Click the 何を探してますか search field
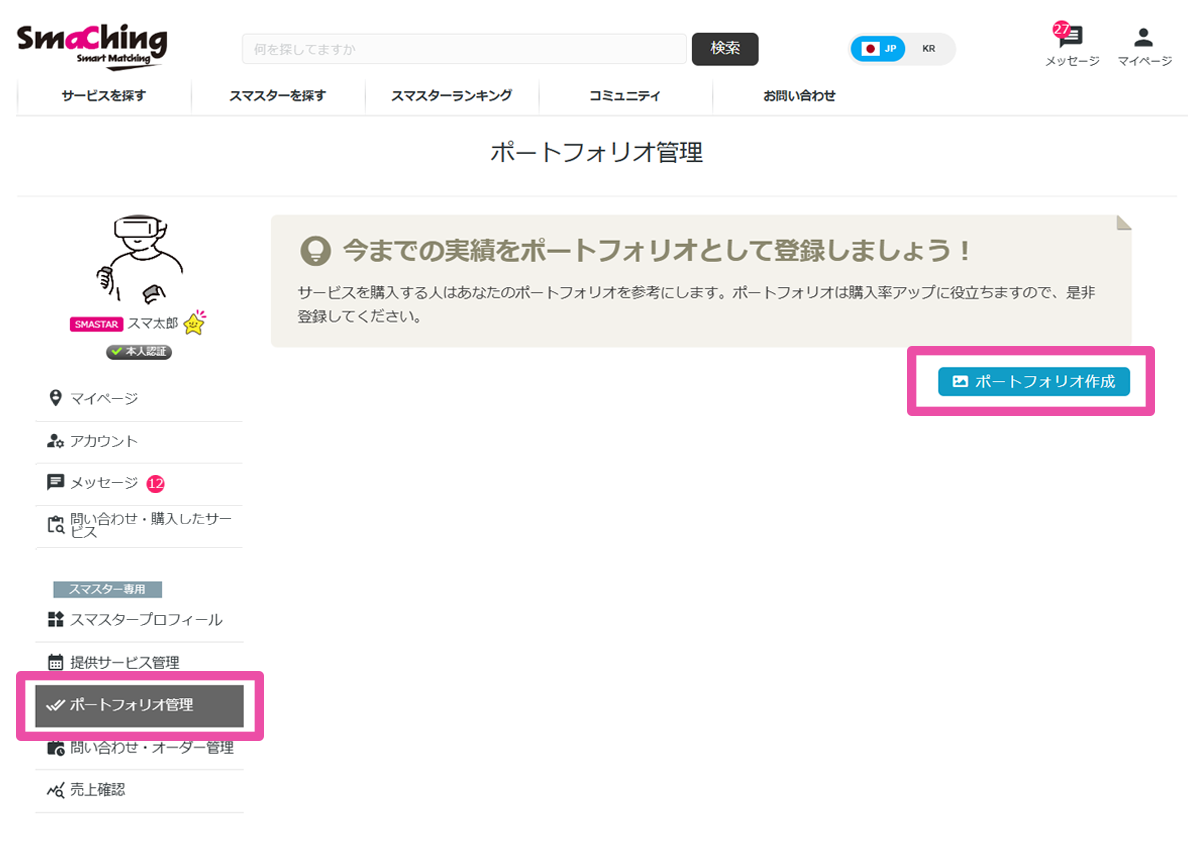This screenshot has width=1200, height=855. tap(463, 49)
